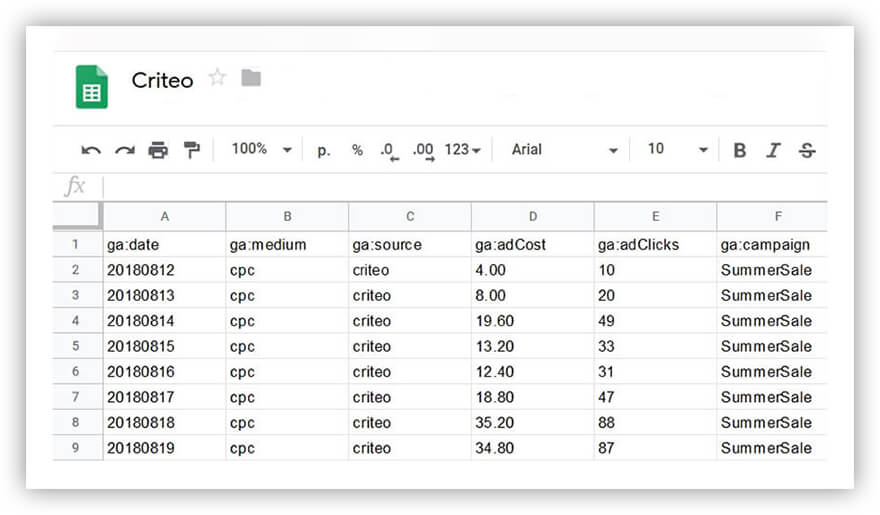This screenshot has height=515, width=880.
Task: Click the cell containing 20180812
Action: click(x=164, y=270)
